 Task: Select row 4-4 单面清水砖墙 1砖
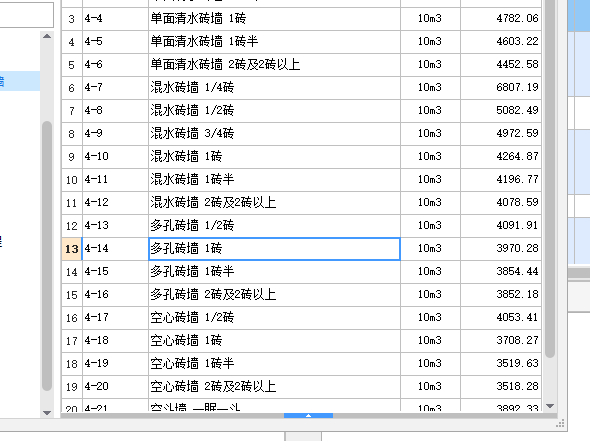click(301, 18)
